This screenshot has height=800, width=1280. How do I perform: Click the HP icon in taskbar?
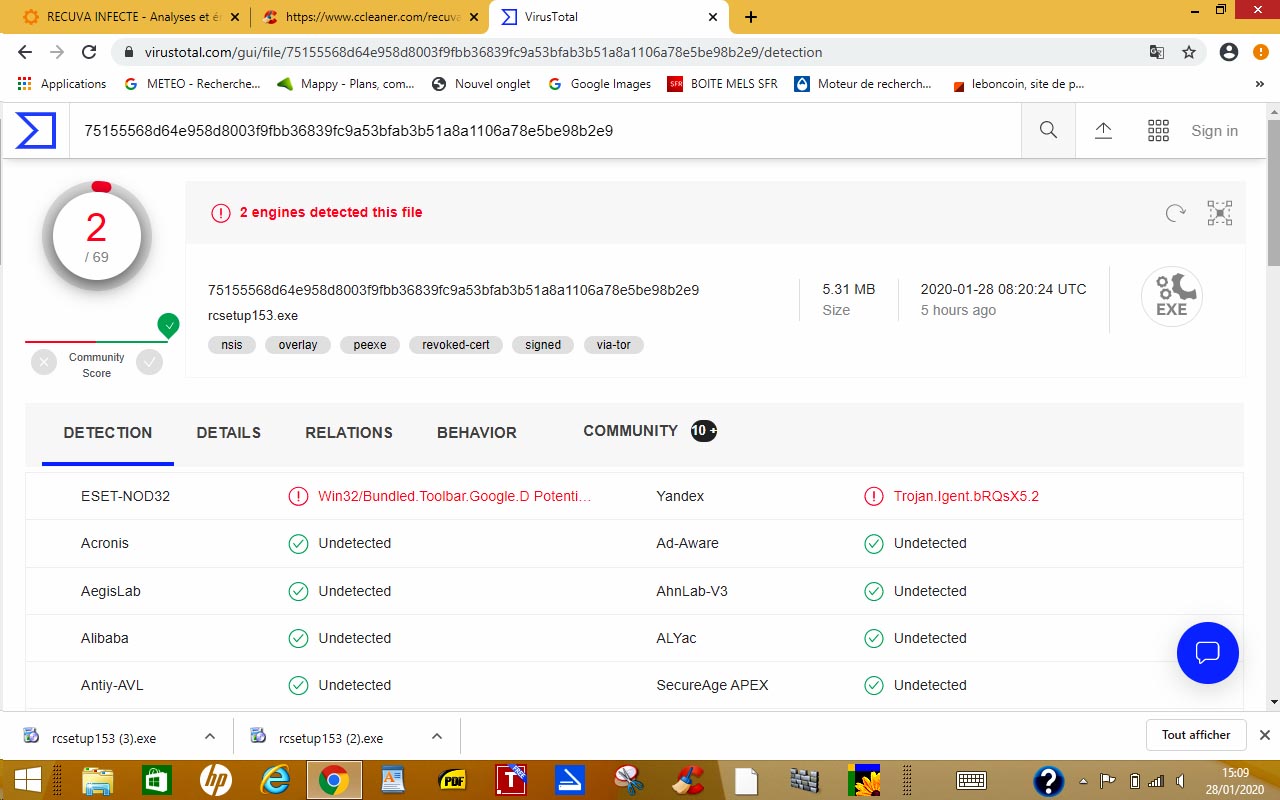click(216, 780)
